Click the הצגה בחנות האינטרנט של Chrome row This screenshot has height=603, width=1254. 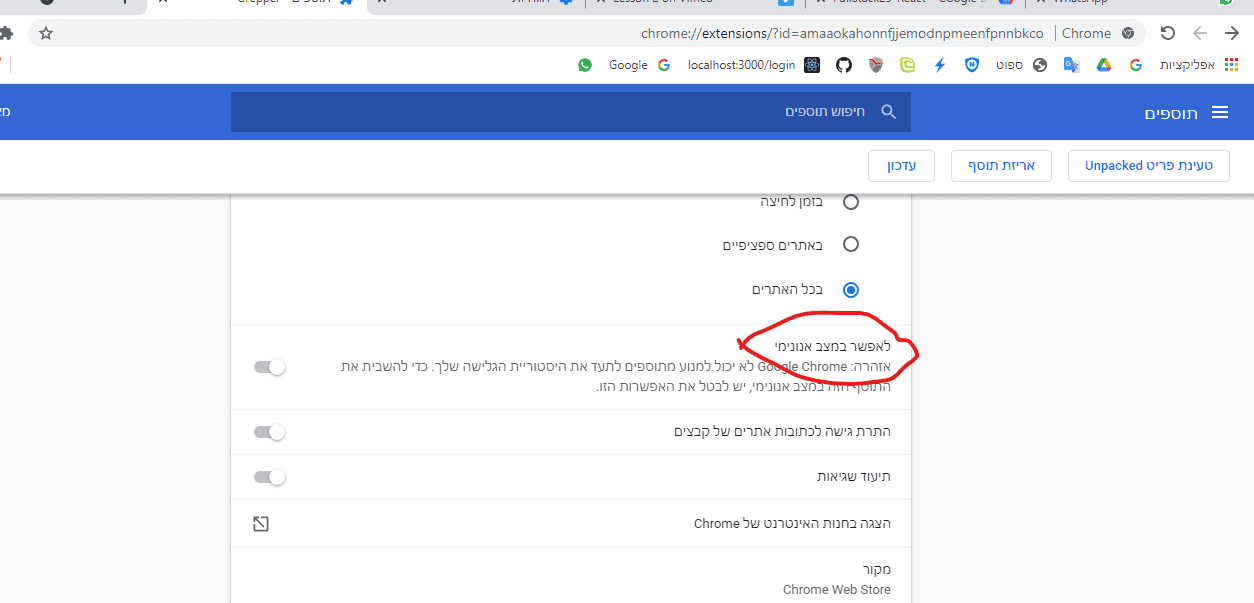571,523
